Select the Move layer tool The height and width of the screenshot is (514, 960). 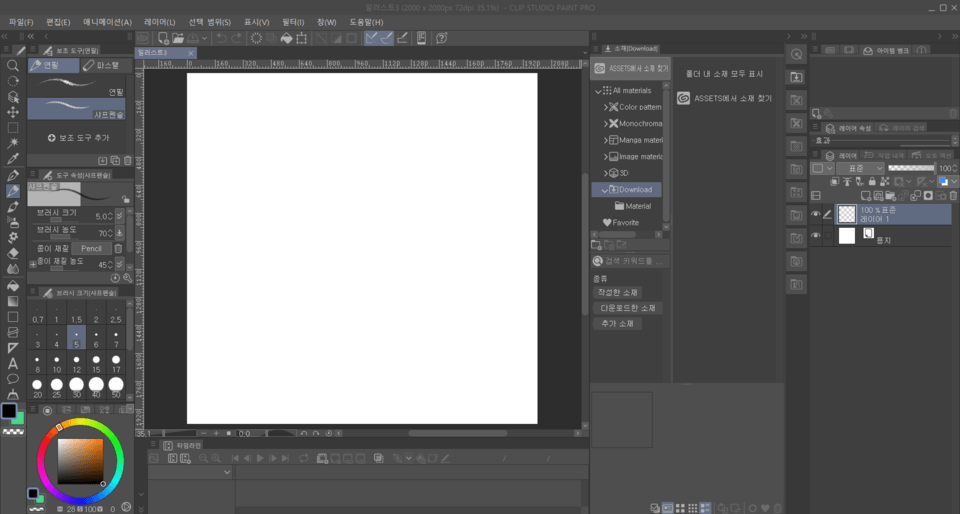12,112
